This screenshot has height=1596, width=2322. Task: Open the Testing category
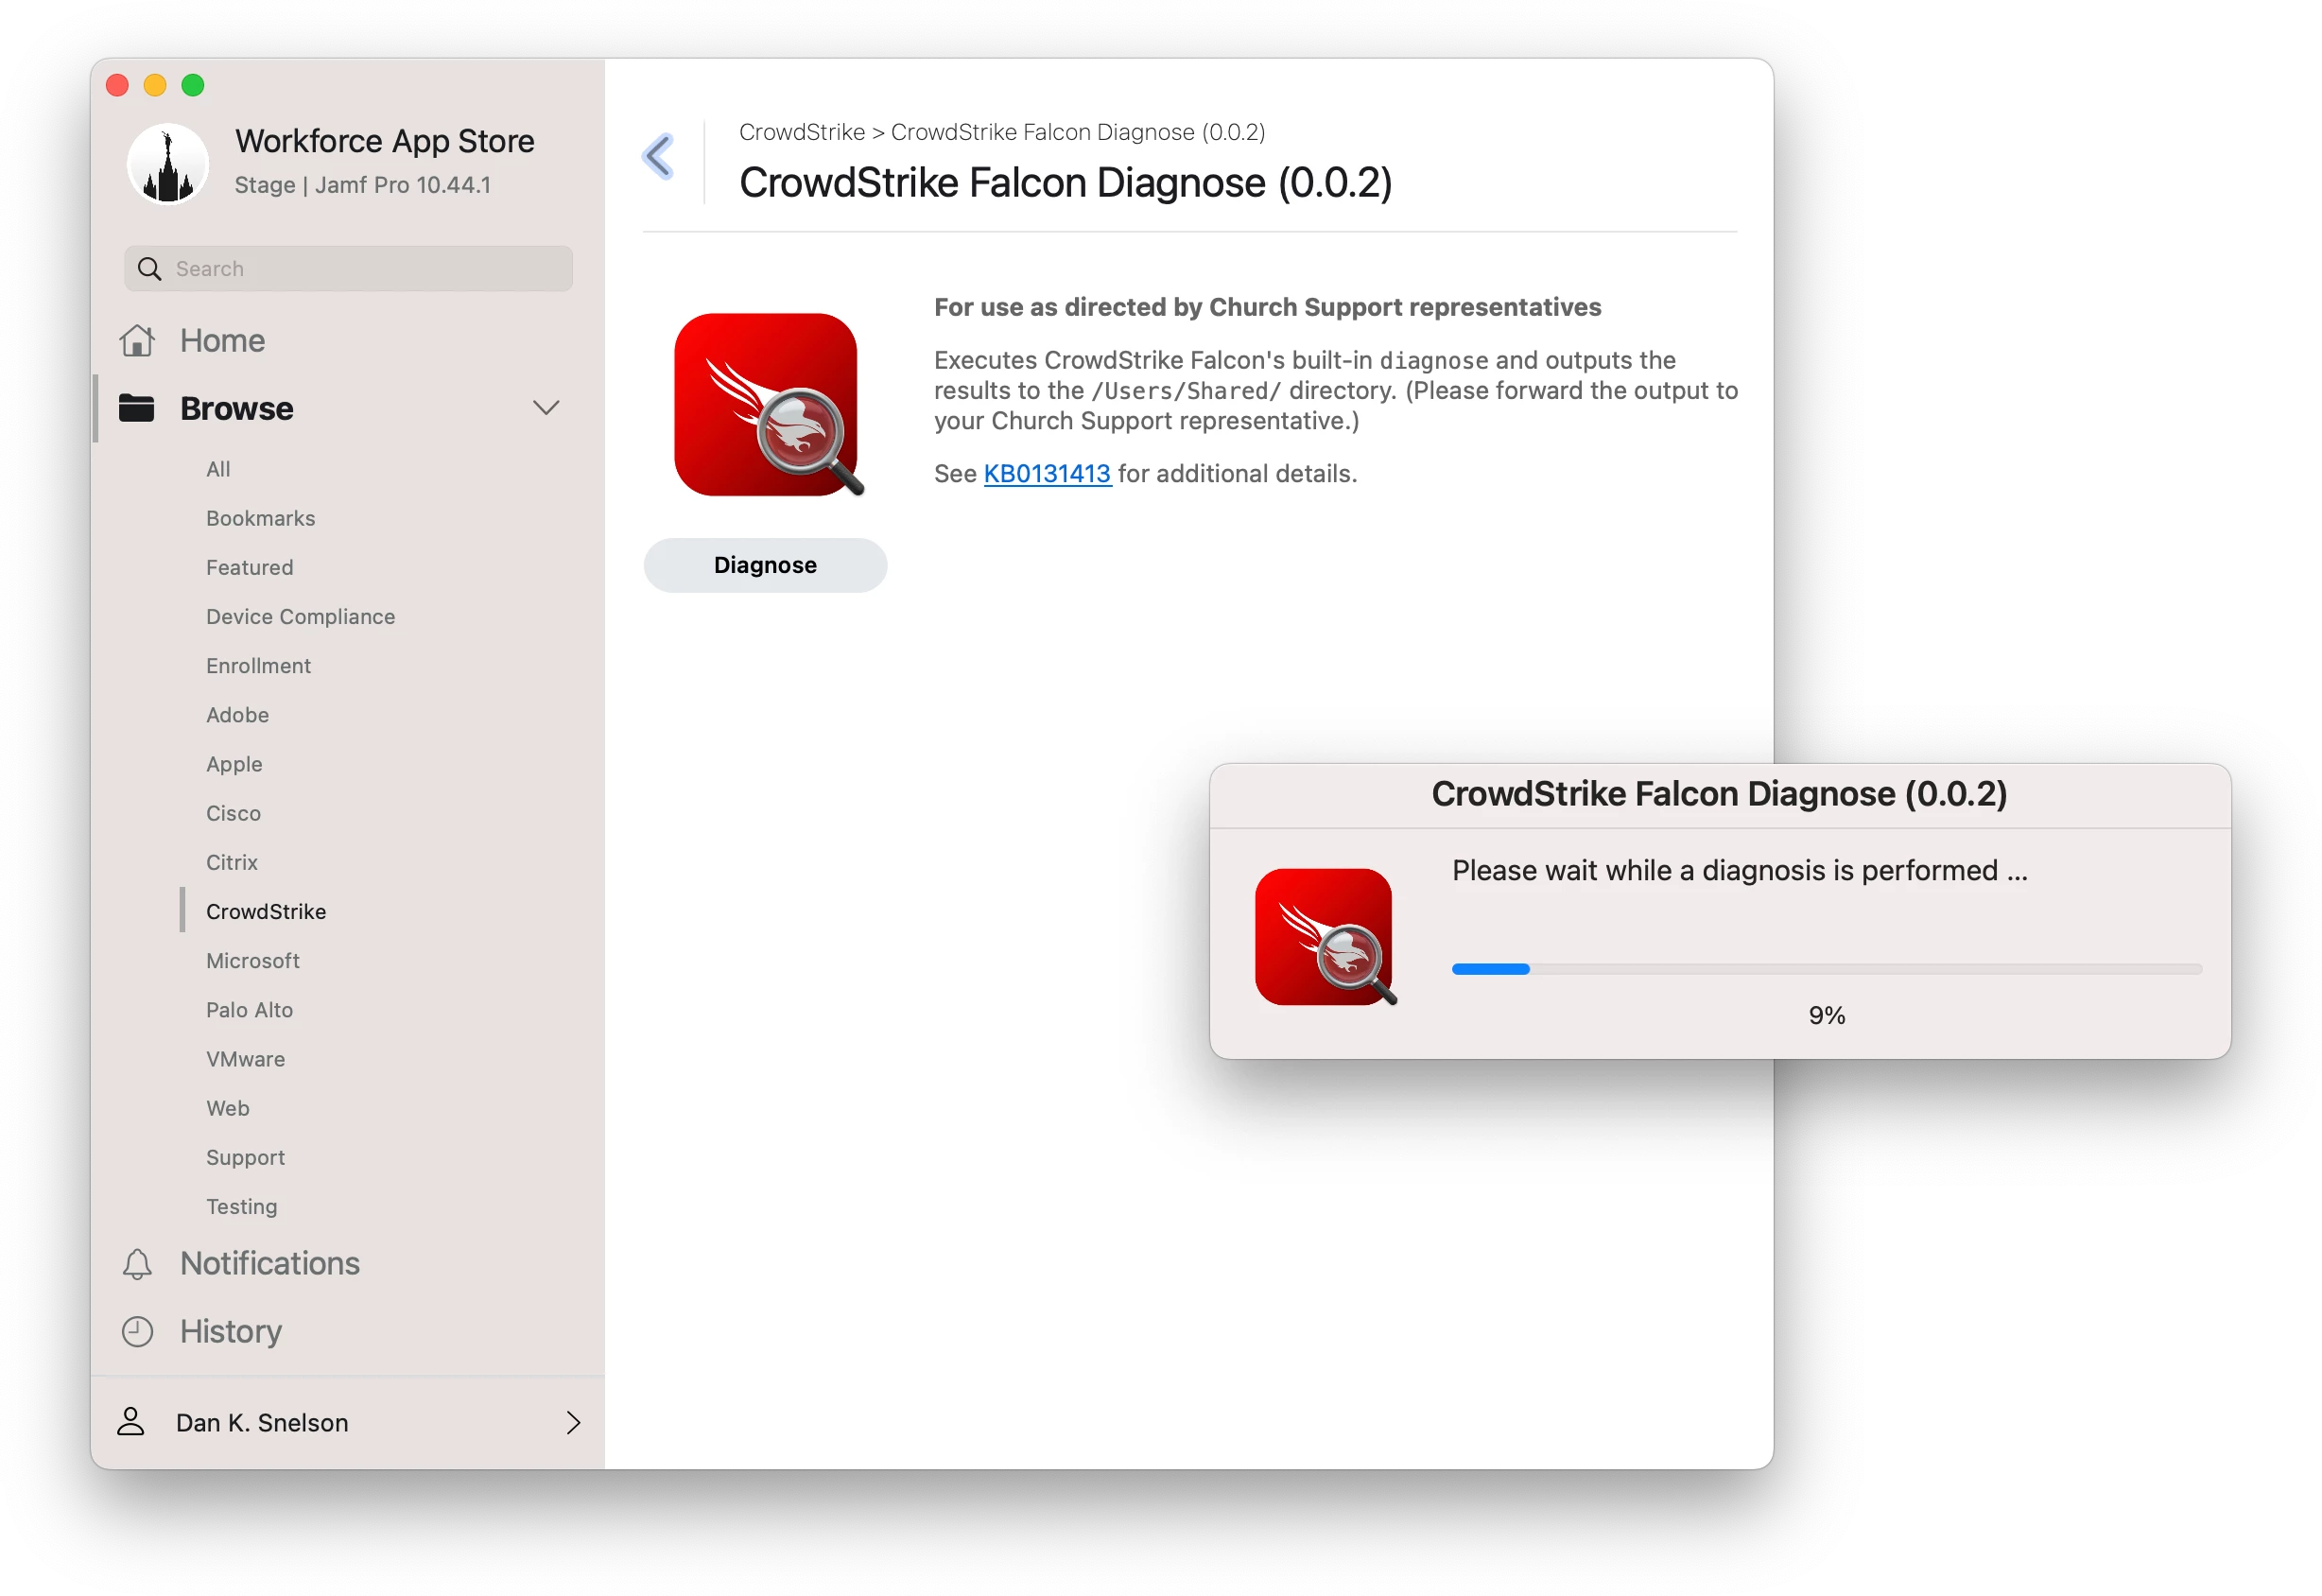pos(241,1206)
